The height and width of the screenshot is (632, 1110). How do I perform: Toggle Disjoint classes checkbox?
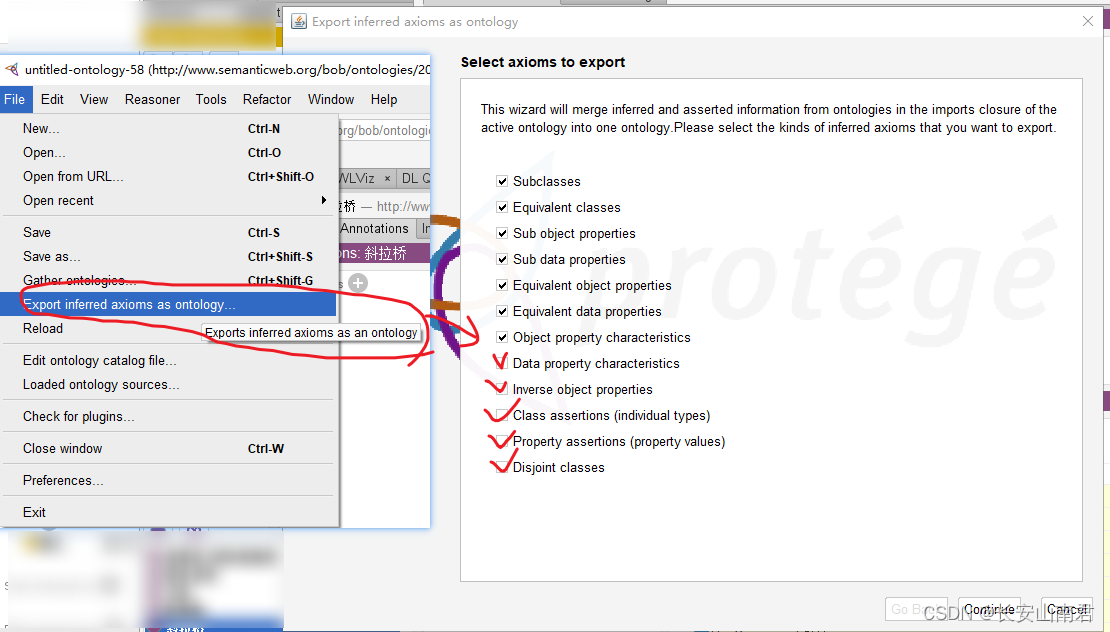(x=502, y=467)
